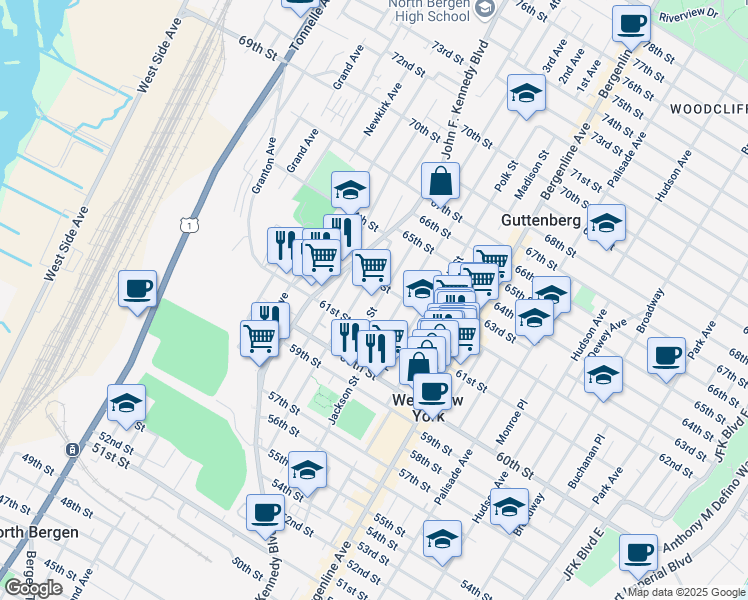This screenshot has height=600, width=748.
Task: Click the 69th St label near Tonnelle
Action: point(258,48)
